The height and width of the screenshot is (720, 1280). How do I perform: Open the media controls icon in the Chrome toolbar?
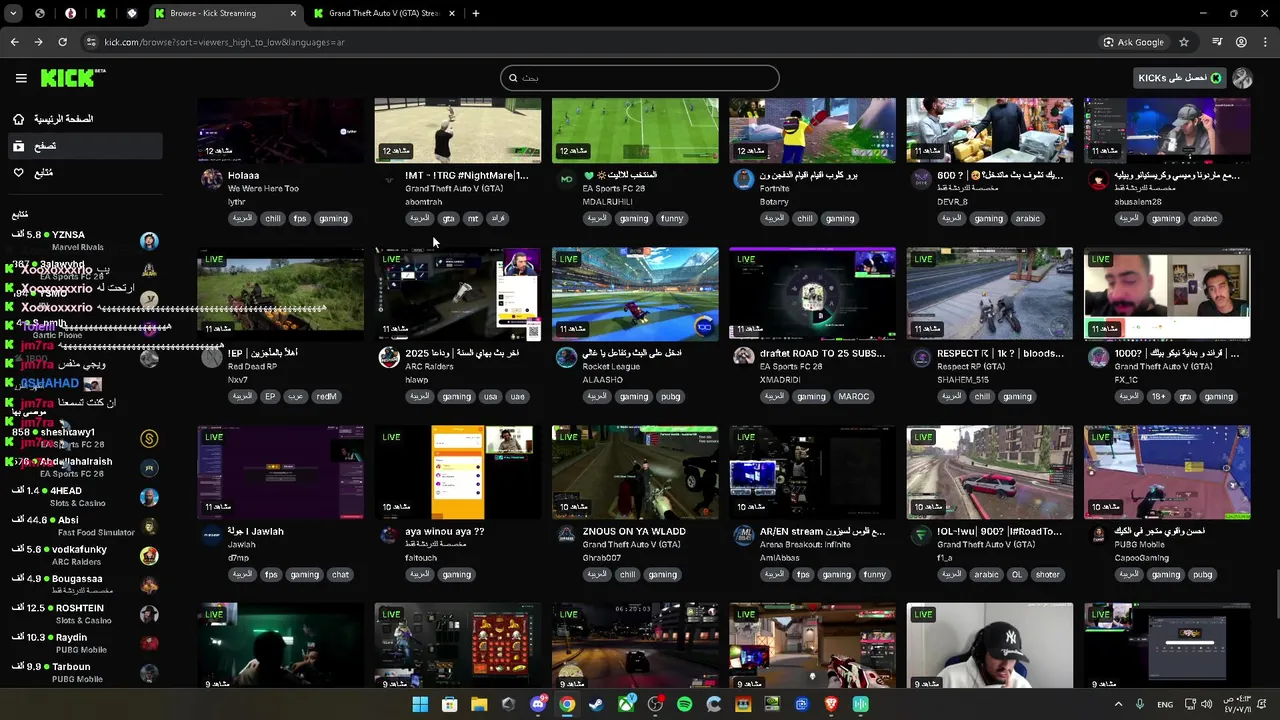pyautogui.click(x=1217, y=42)
